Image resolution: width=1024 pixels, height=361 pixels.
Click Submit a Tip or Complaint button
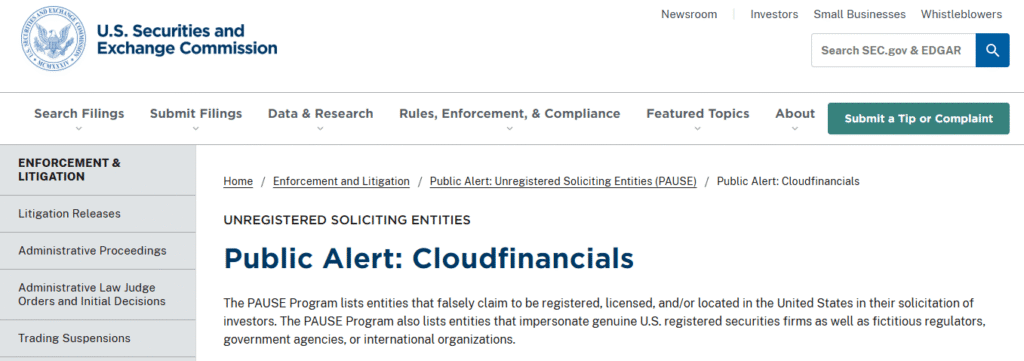click(918, 119)
